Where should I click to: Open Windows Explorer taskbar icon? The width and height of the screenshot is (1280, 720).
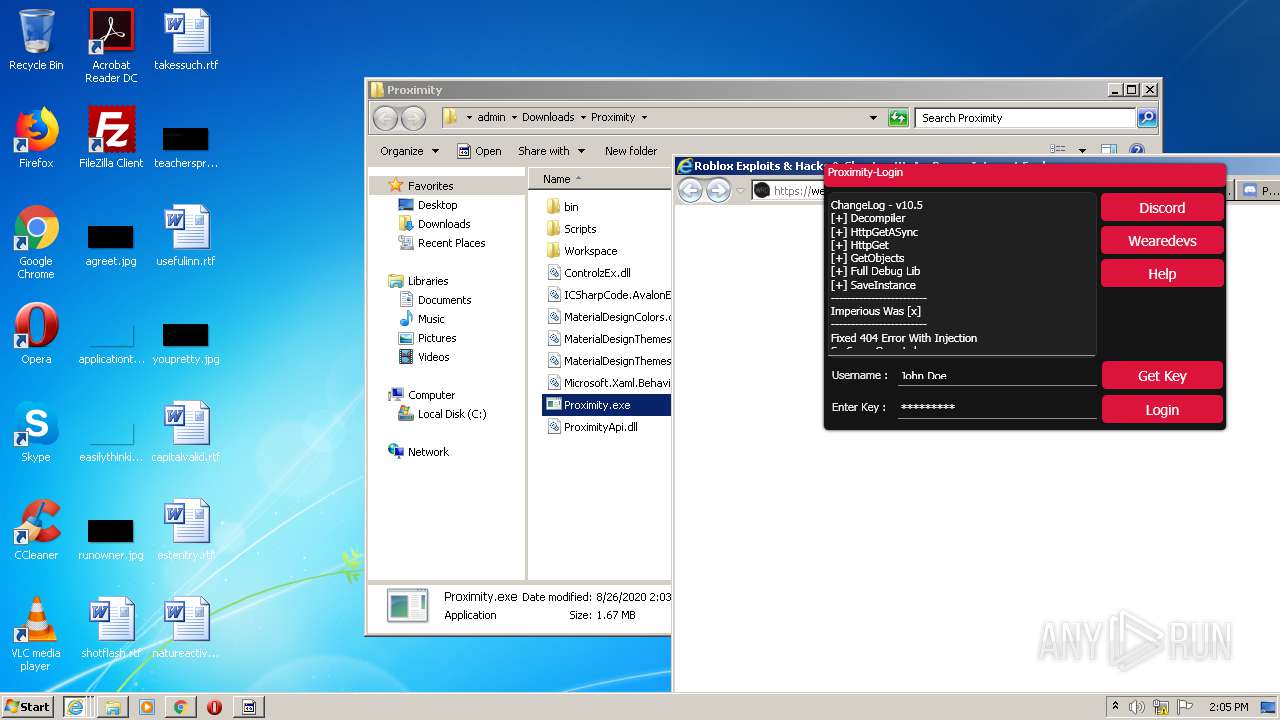tap(112, 707)
